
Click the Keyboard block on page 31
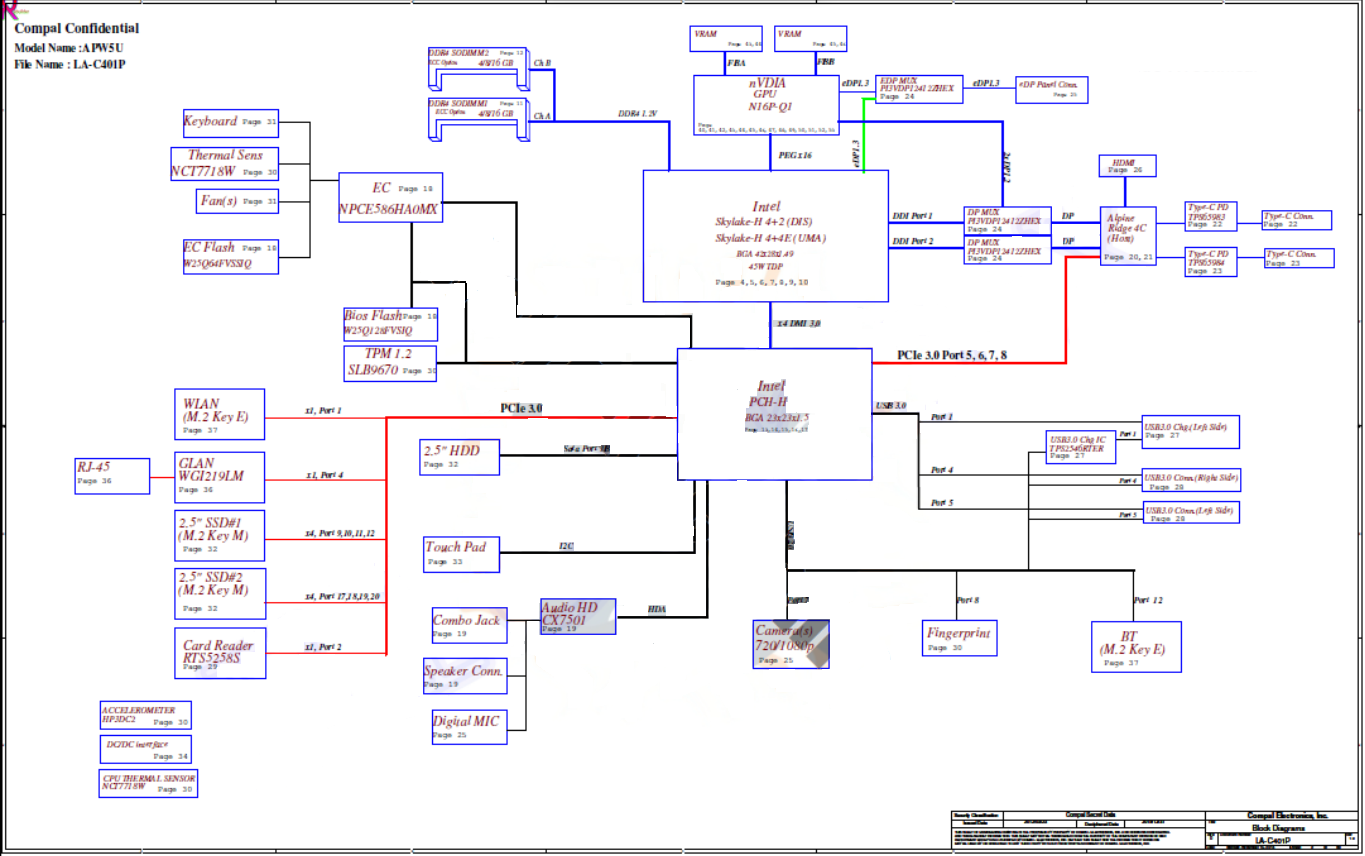(231, 122)
